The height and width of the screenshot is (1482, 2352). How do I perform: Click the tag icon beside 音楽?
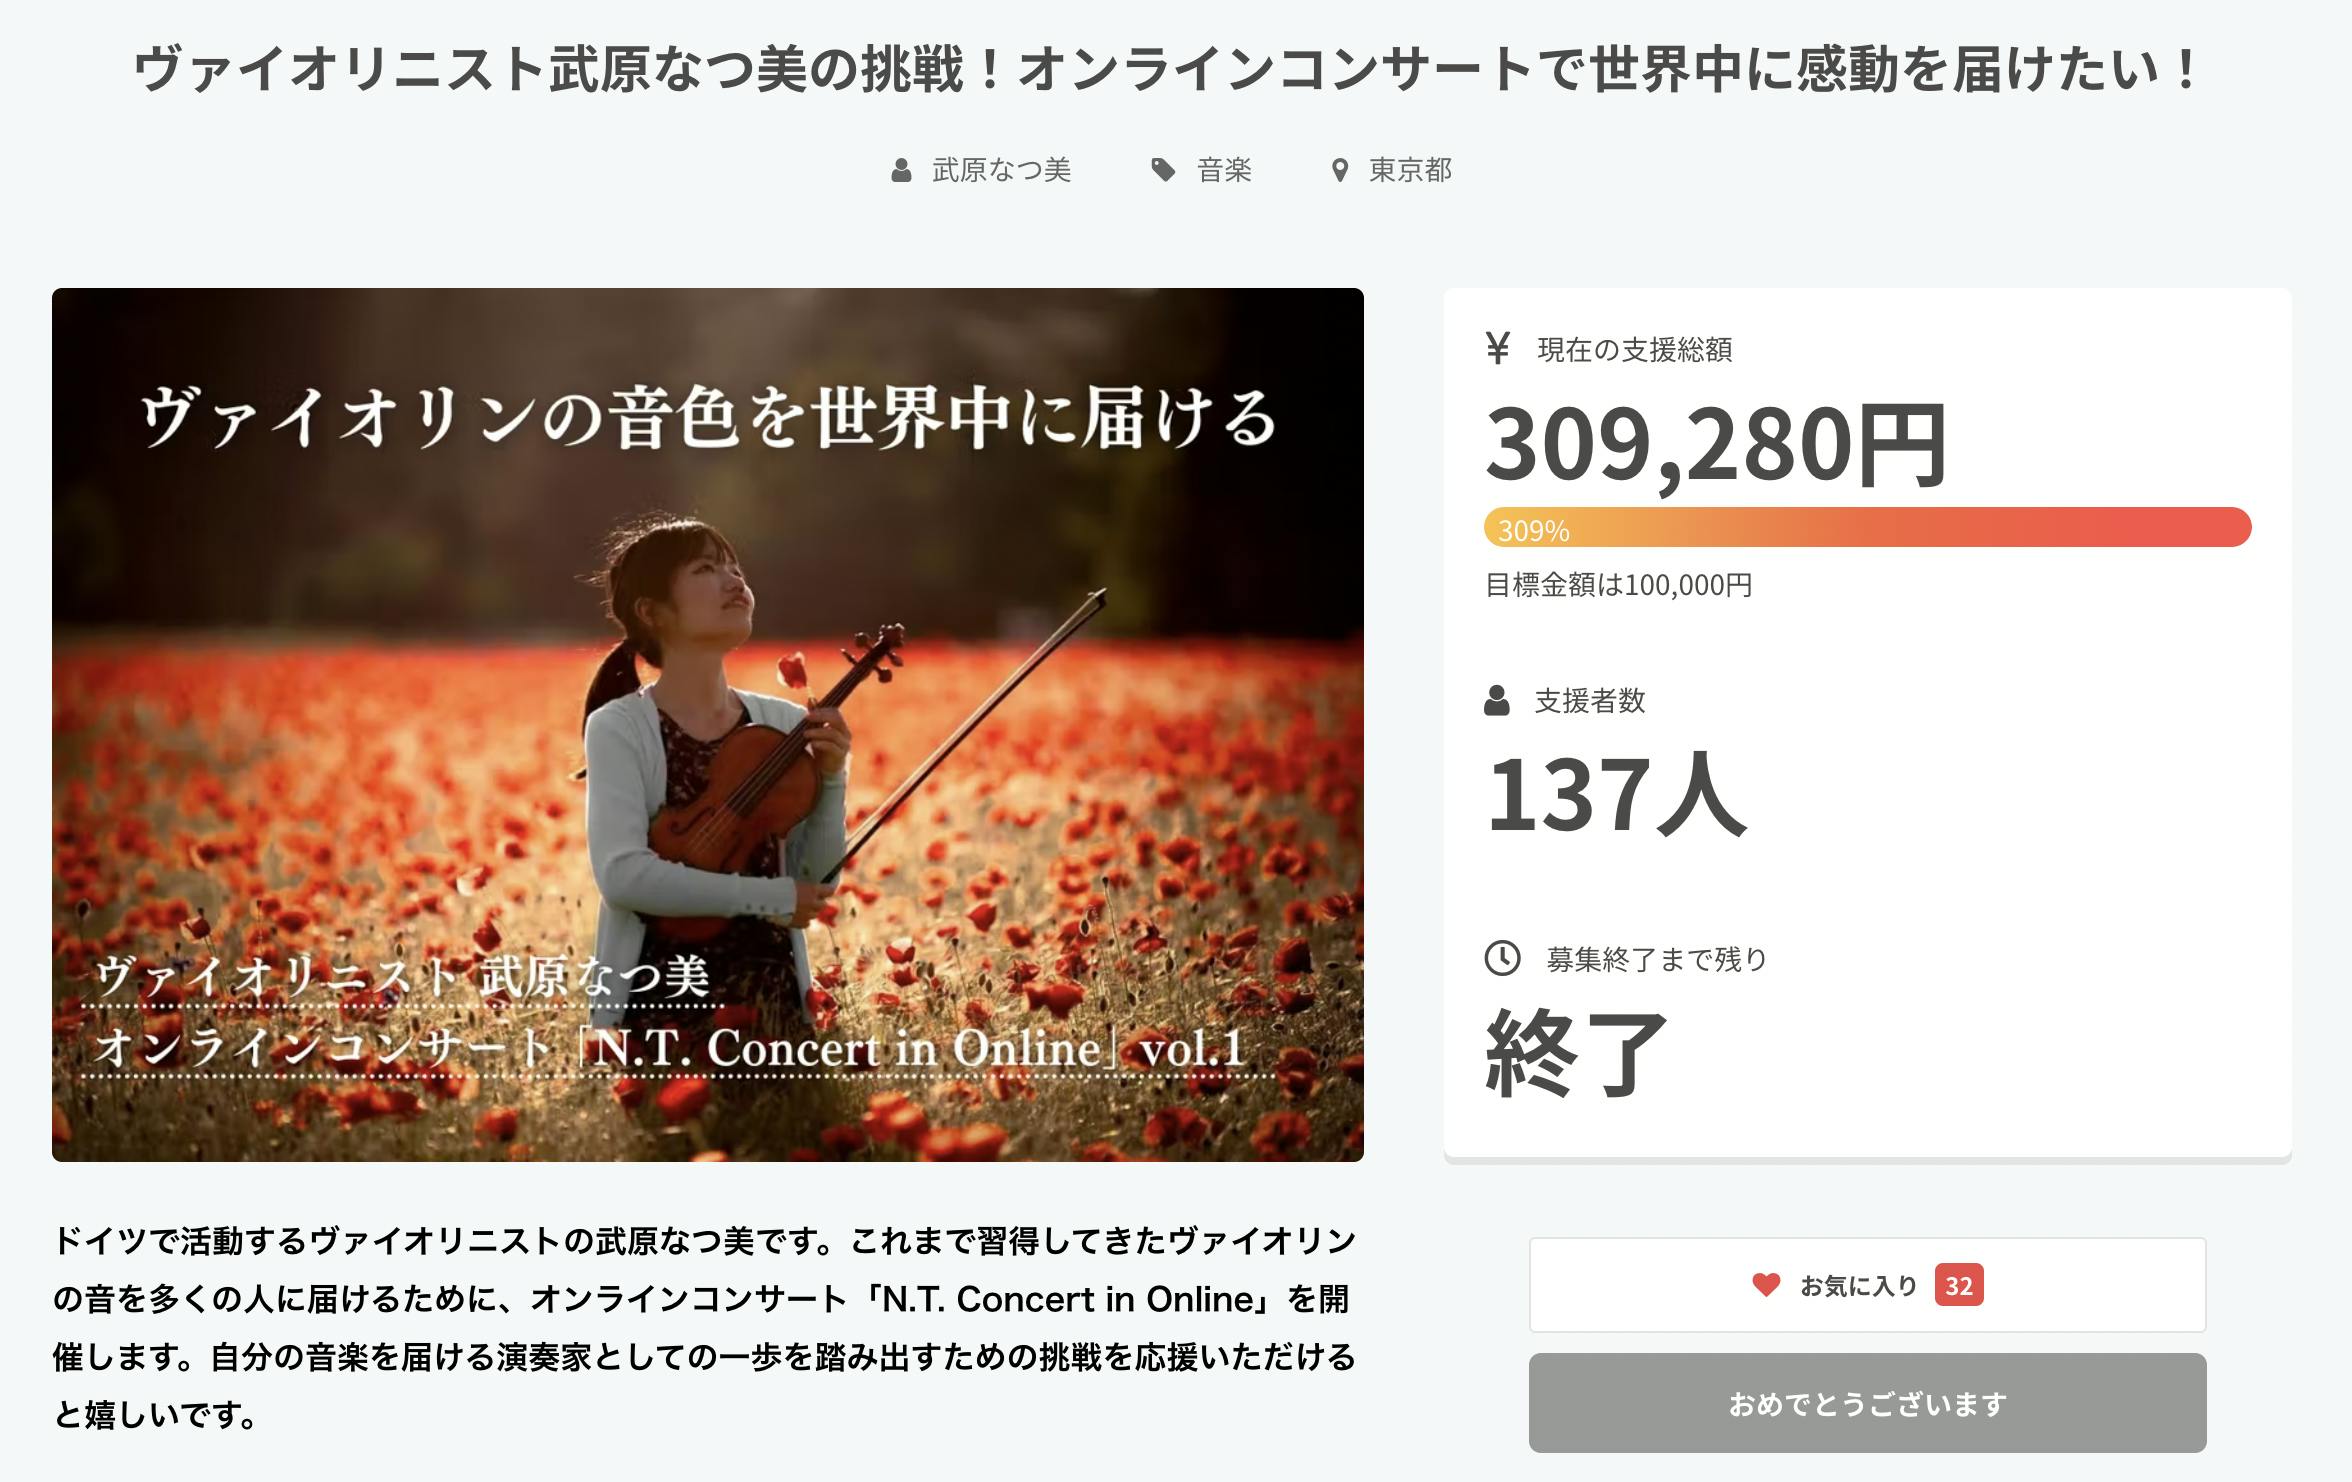1162,171
